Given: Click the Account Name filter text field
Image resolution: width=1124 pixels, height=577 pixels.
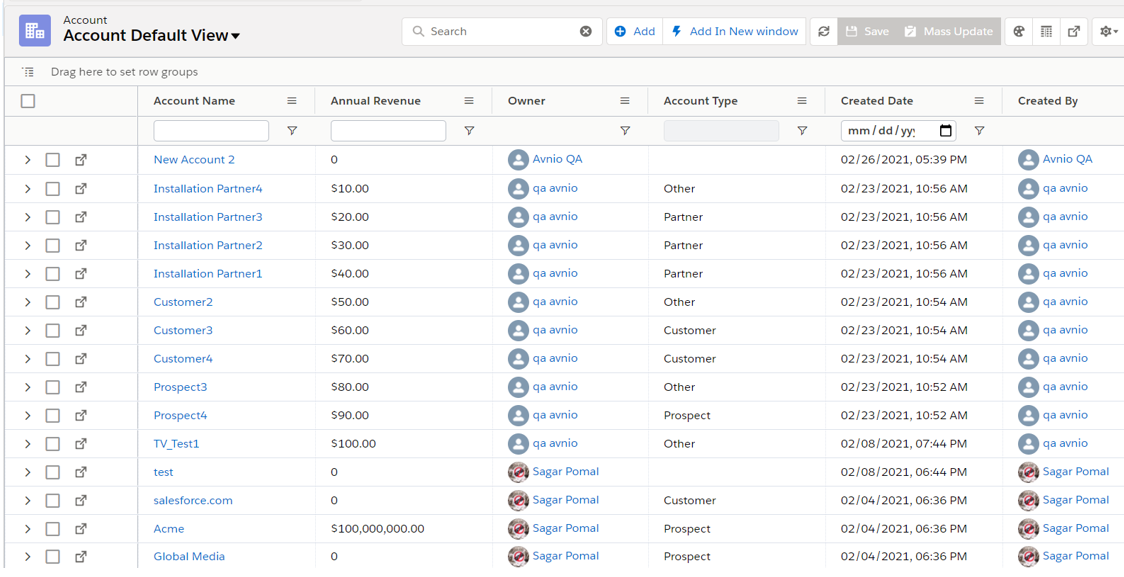Looking at the screenshot, I should [x=211, y=131].
